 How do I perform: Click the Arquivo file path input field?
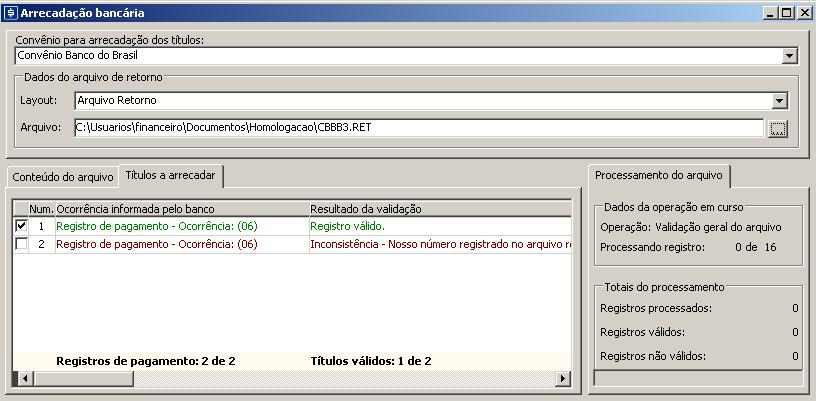418,128
